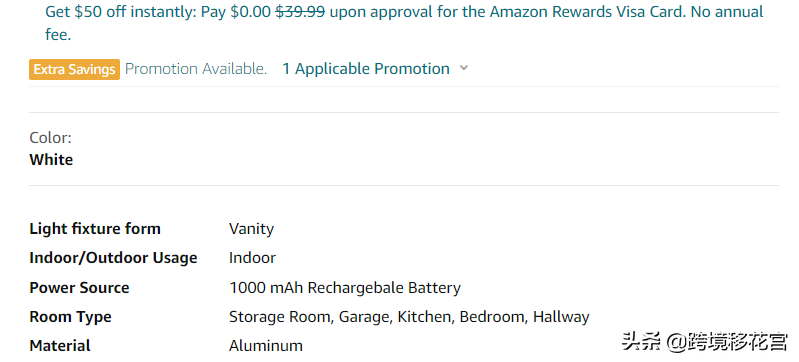Click the Indoor usage value
Viewport: 799px width, 362px height.
pos(252,258)
